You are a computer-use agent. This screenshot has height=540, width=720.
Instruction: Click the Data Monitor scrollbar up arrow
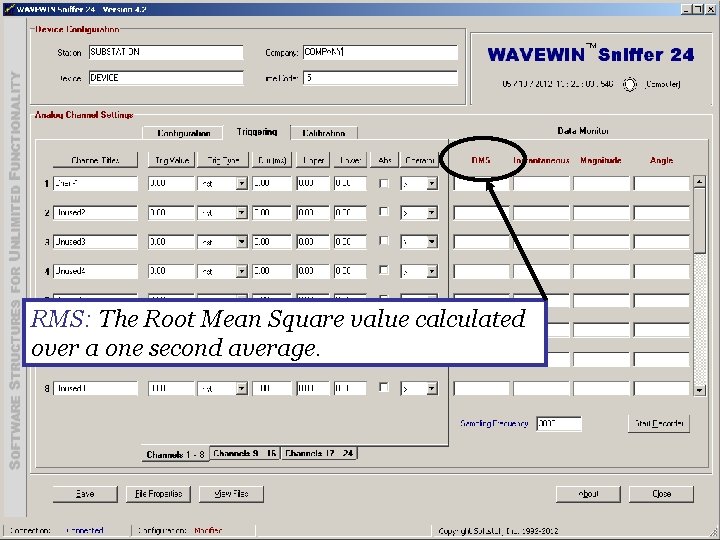[699, 181]
